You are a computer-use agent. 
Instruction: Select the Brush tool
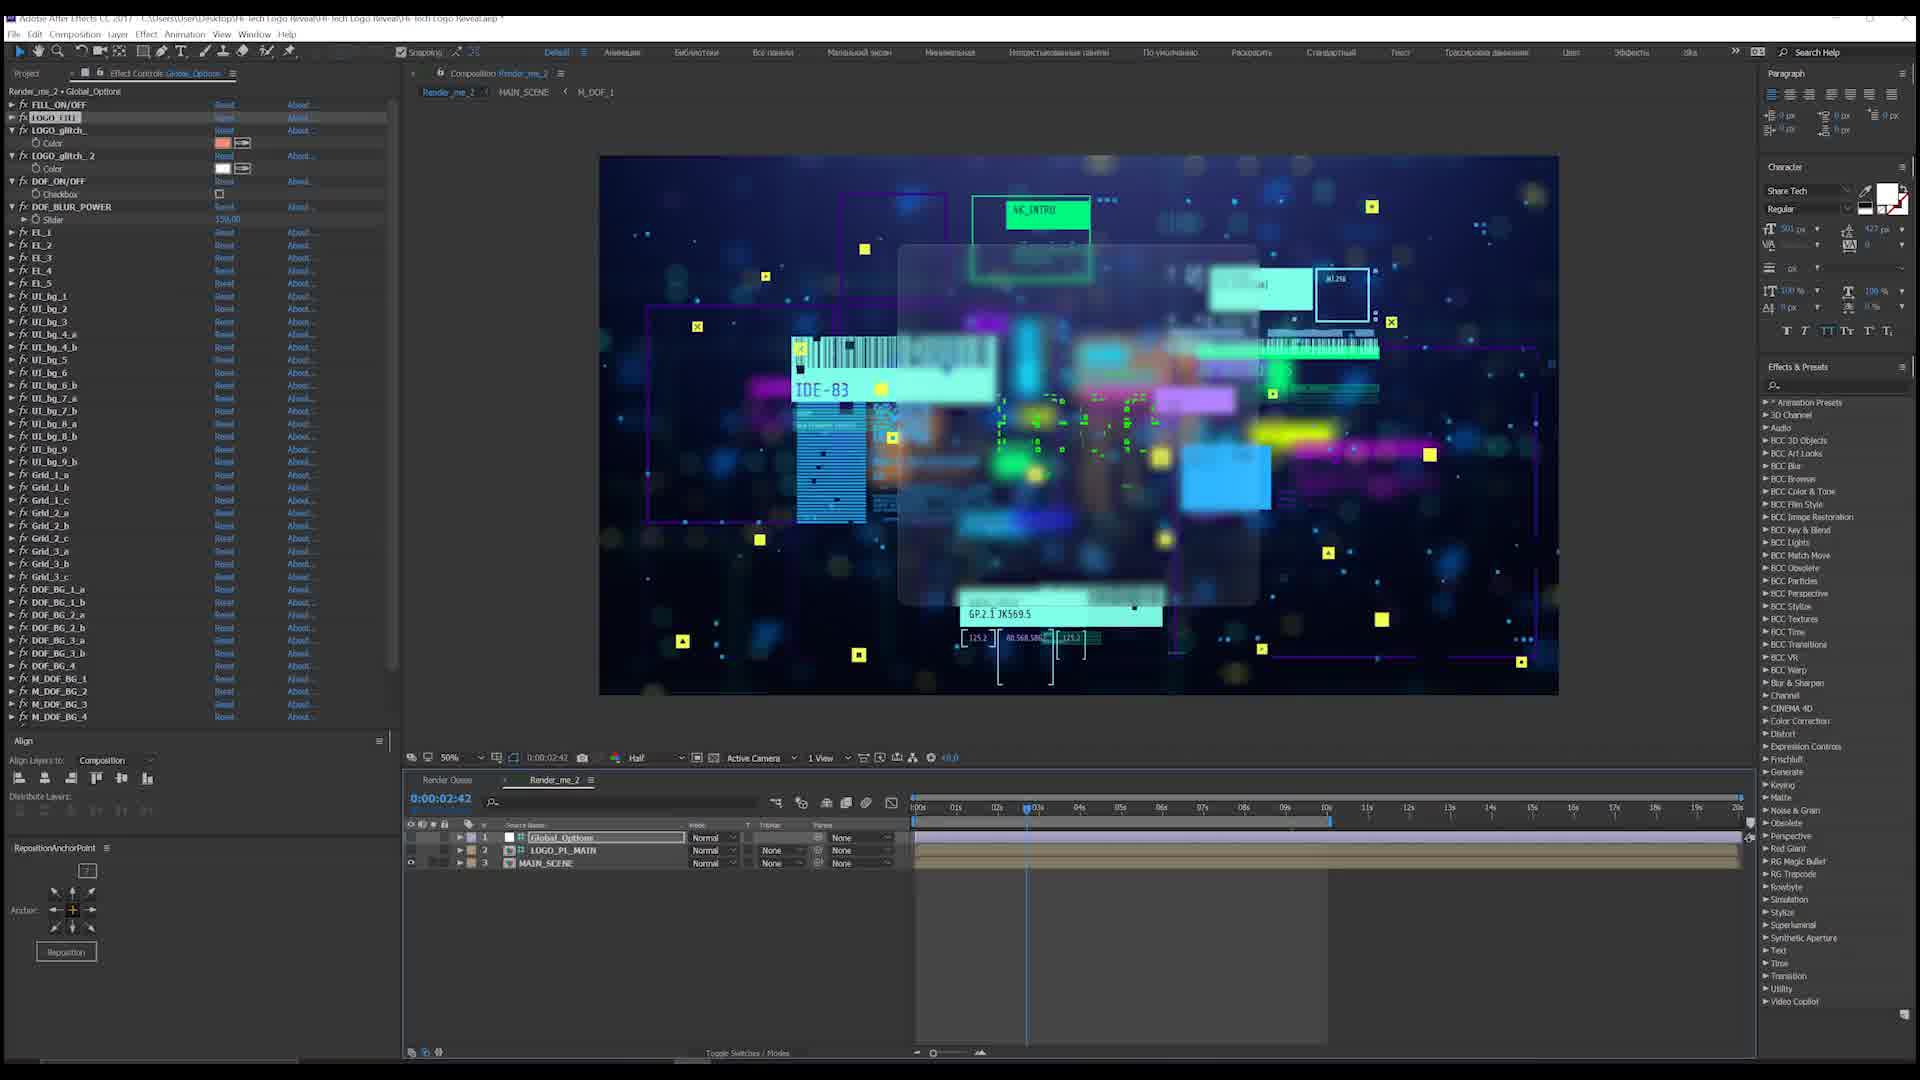[205, 51]
